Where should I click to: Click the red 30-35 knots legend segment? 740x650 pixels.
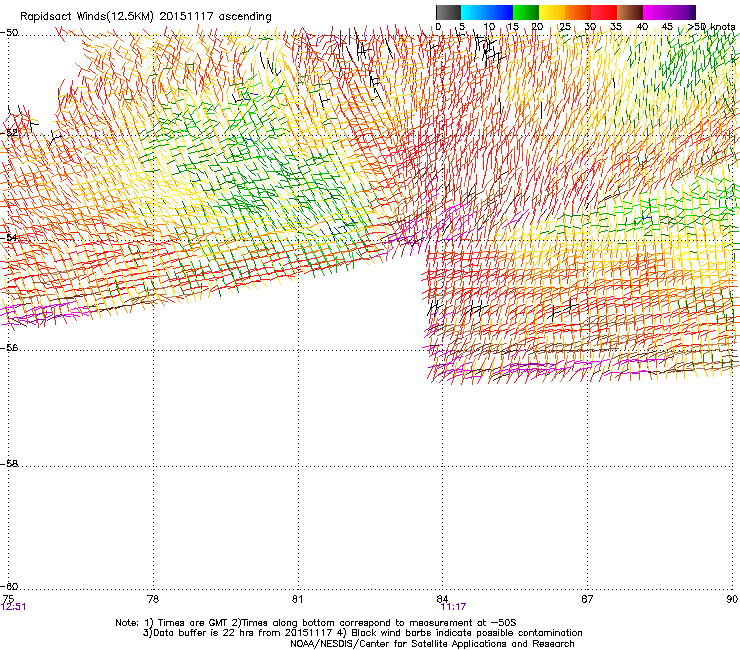[x=604, y=12]
